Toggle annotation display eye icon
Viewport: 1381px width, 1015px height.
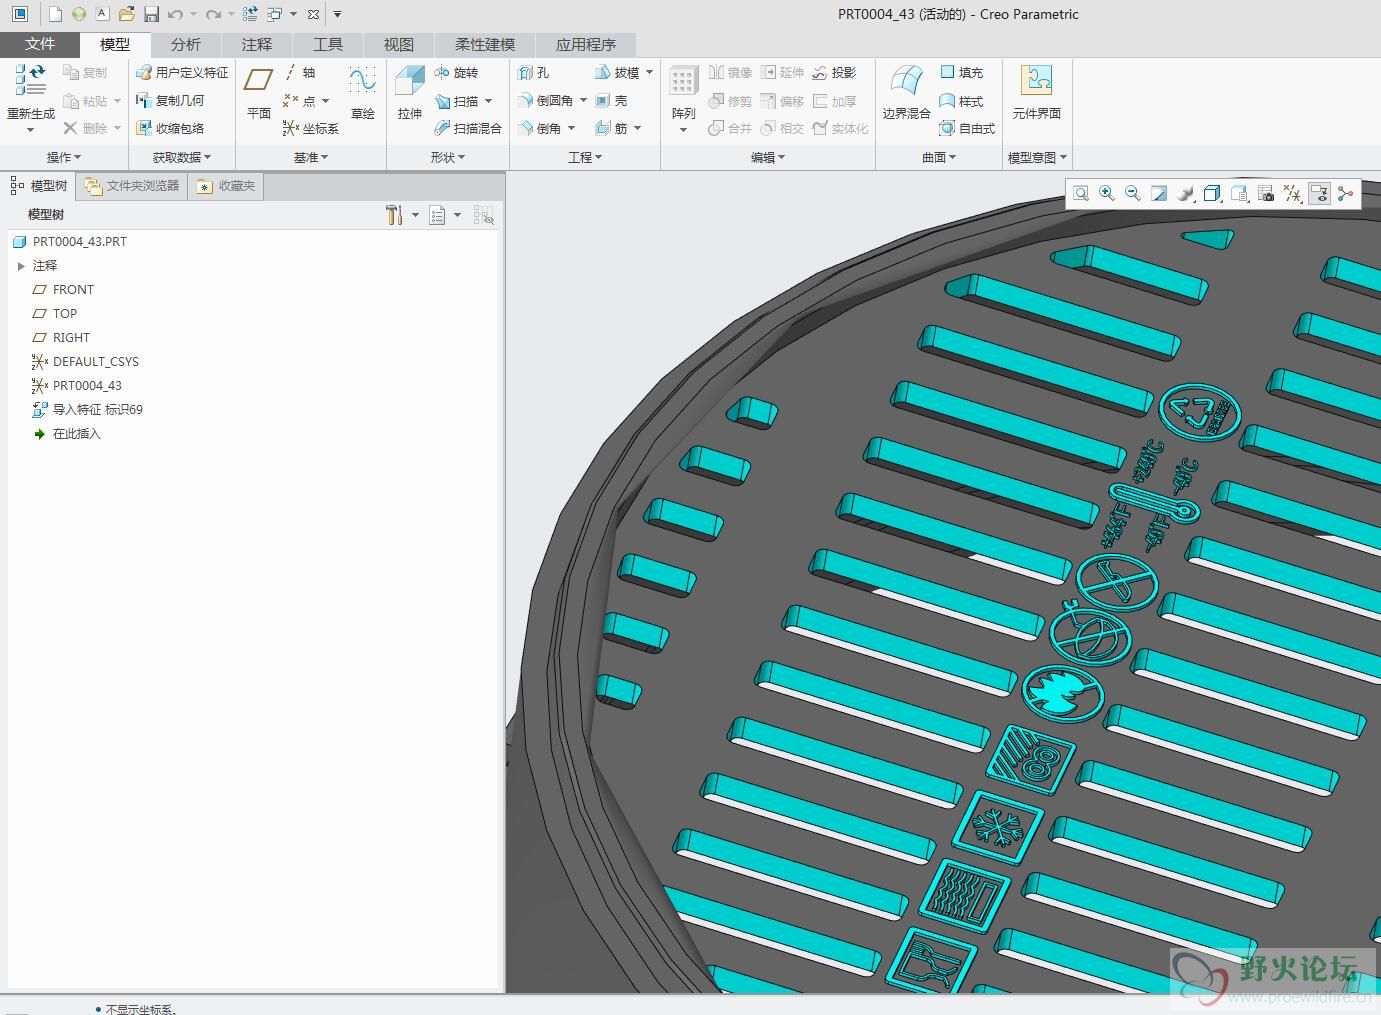tap(1319, 193)
